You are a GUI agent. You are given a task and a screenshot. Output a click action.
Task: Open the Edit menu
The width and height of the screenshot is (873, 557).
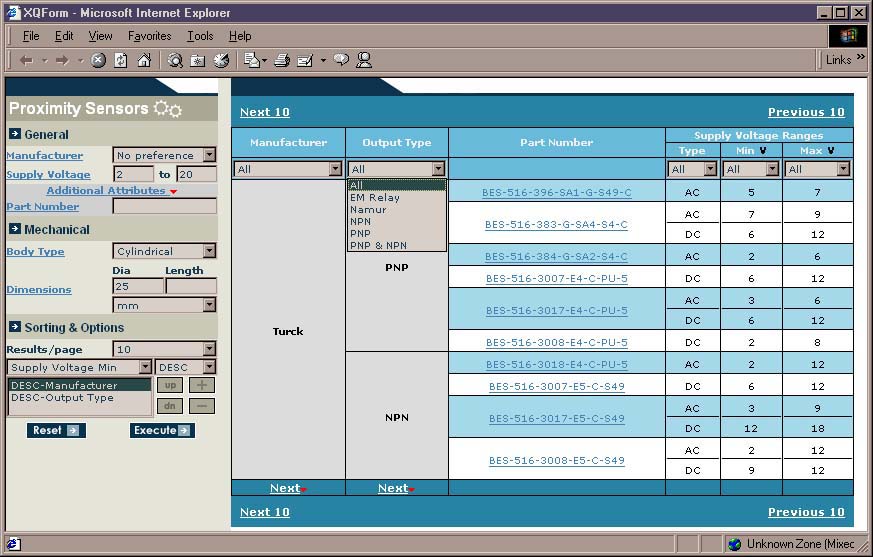64,36
